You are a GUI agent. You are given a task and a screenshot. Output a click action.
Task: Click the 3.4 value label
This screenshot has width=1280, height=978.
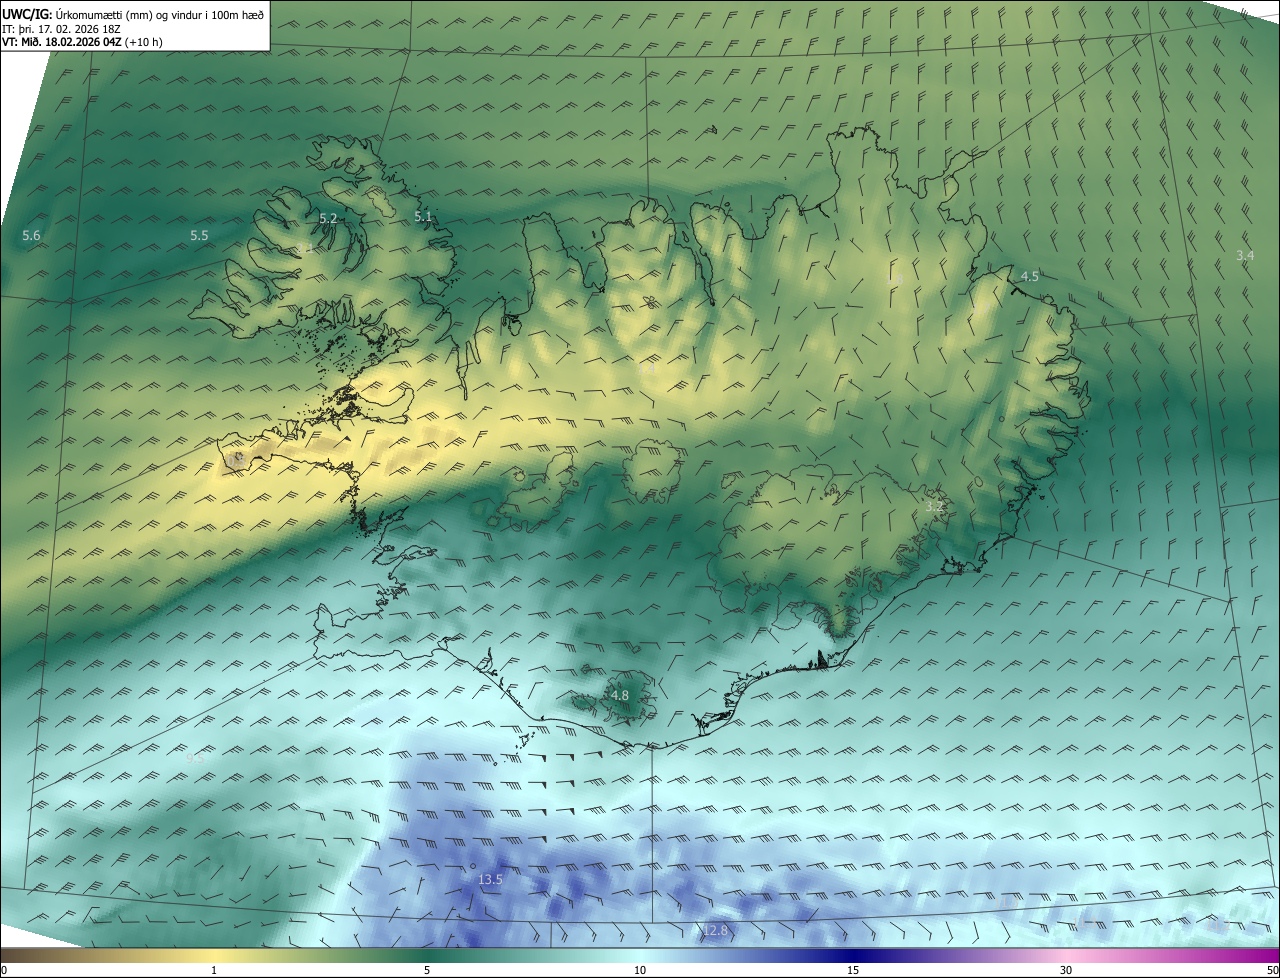1244,256
